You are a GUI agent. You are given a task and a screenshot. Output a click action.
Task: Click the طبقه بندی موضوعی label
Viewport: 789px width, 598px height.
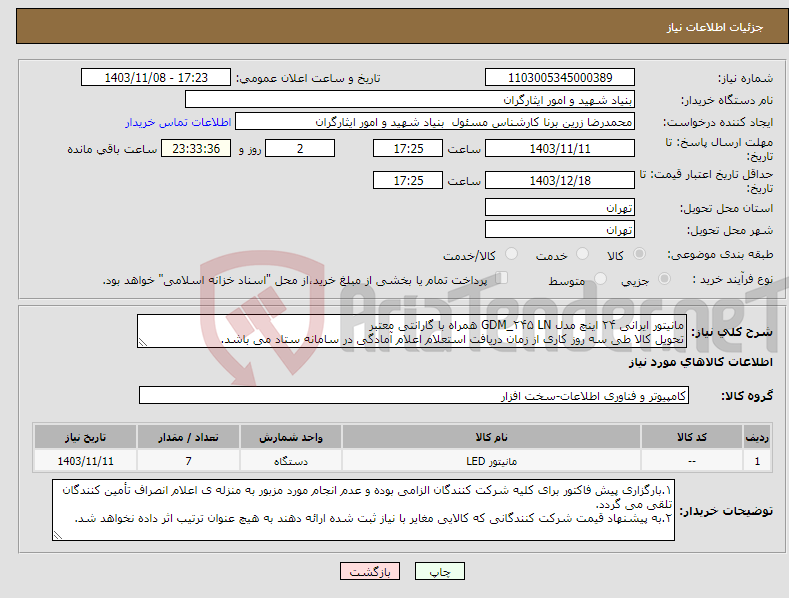tap(721, 254)
